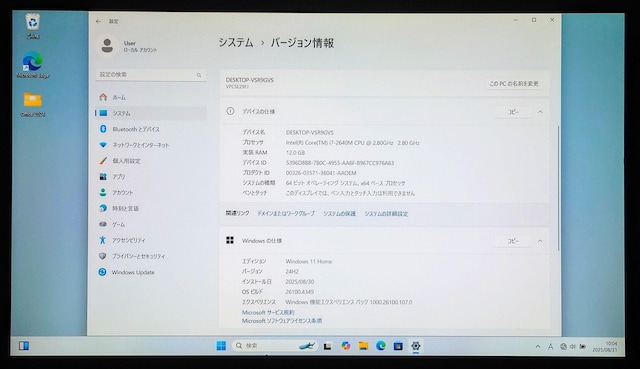Click the Windows logo icon beside Windows の仕様
640x369 pixels.
click(x=230, y=240)
